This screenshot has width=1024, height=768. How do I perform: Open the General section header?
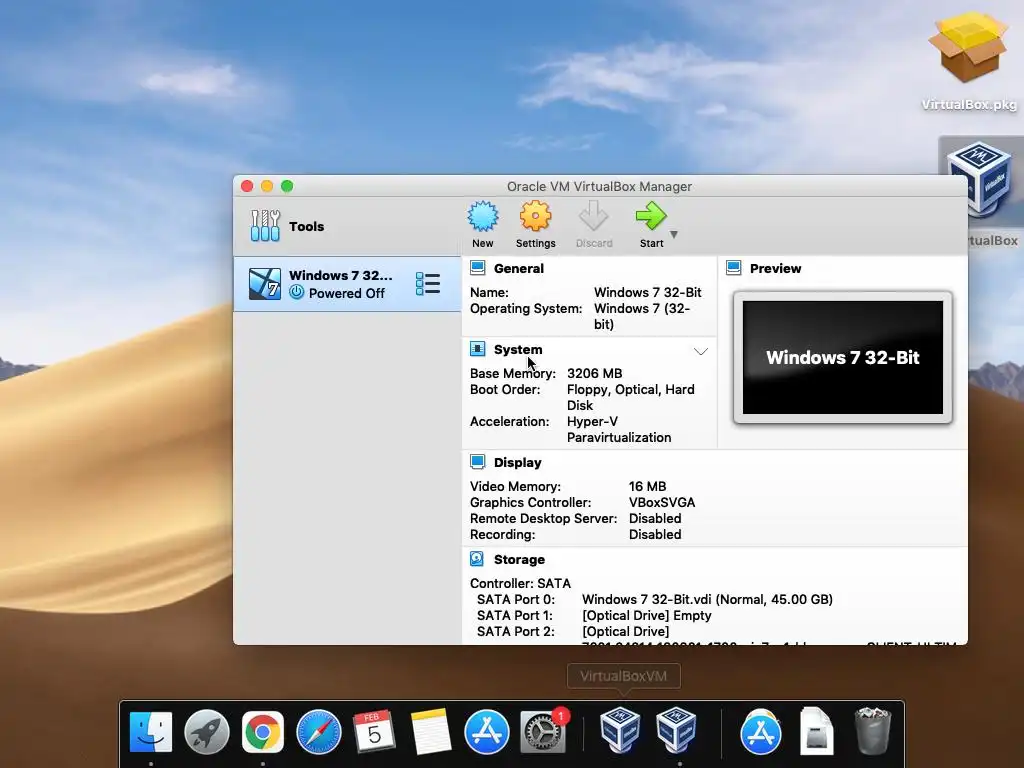[x=519, y=268]
